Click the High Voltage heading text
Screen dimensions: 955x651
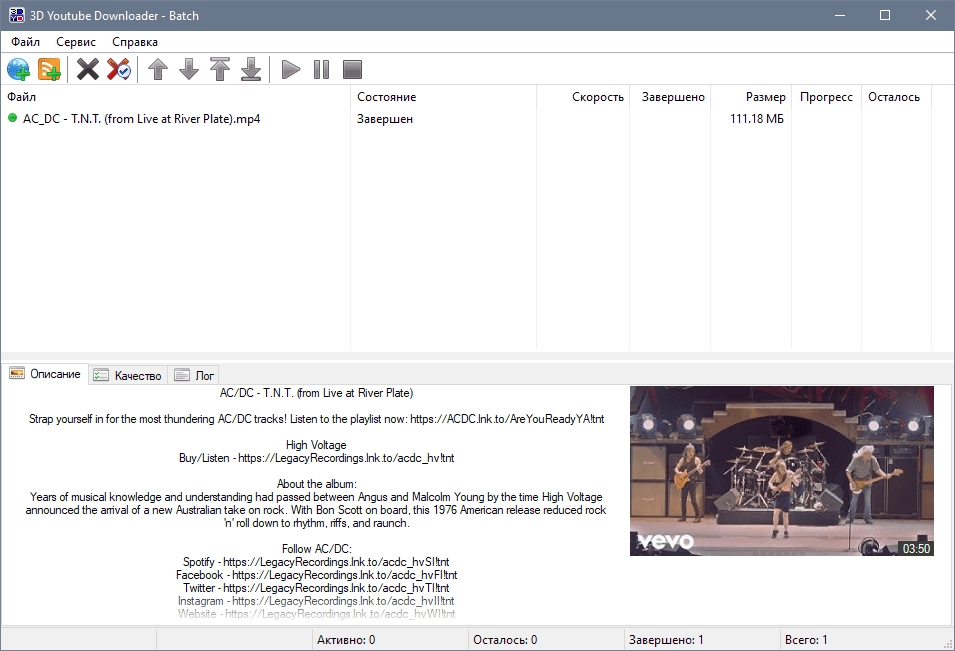[316, 445]
